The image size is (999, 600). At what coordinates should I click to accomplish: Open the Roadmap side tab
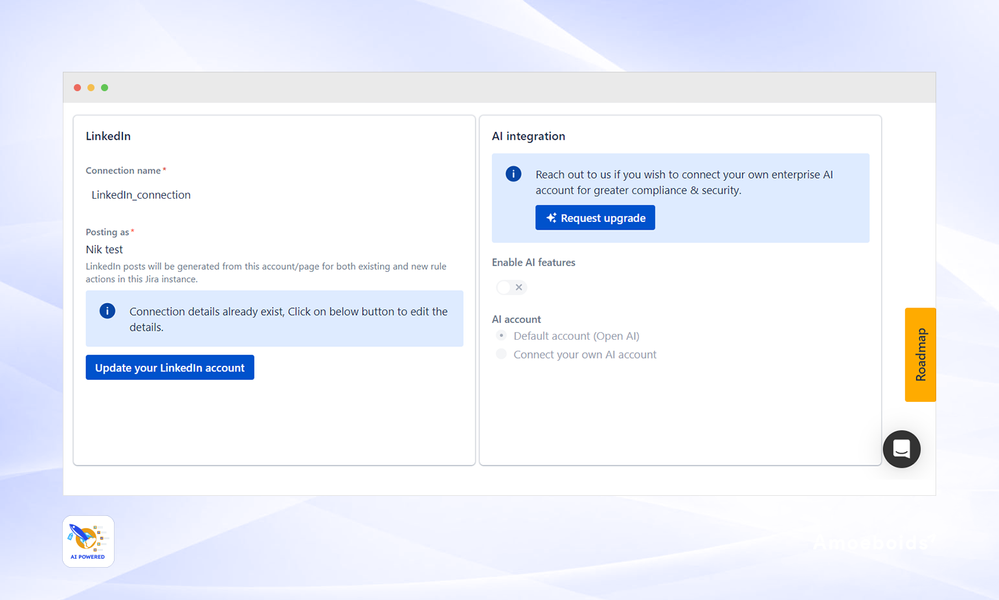tap(919, 355)
